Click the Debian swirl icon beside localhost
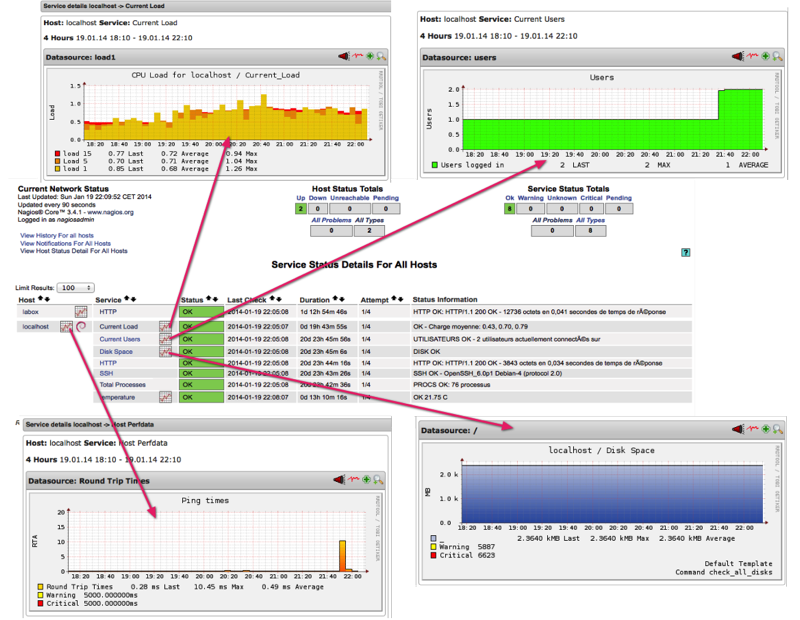Screen dimensions: 800x620 (81, 327)
